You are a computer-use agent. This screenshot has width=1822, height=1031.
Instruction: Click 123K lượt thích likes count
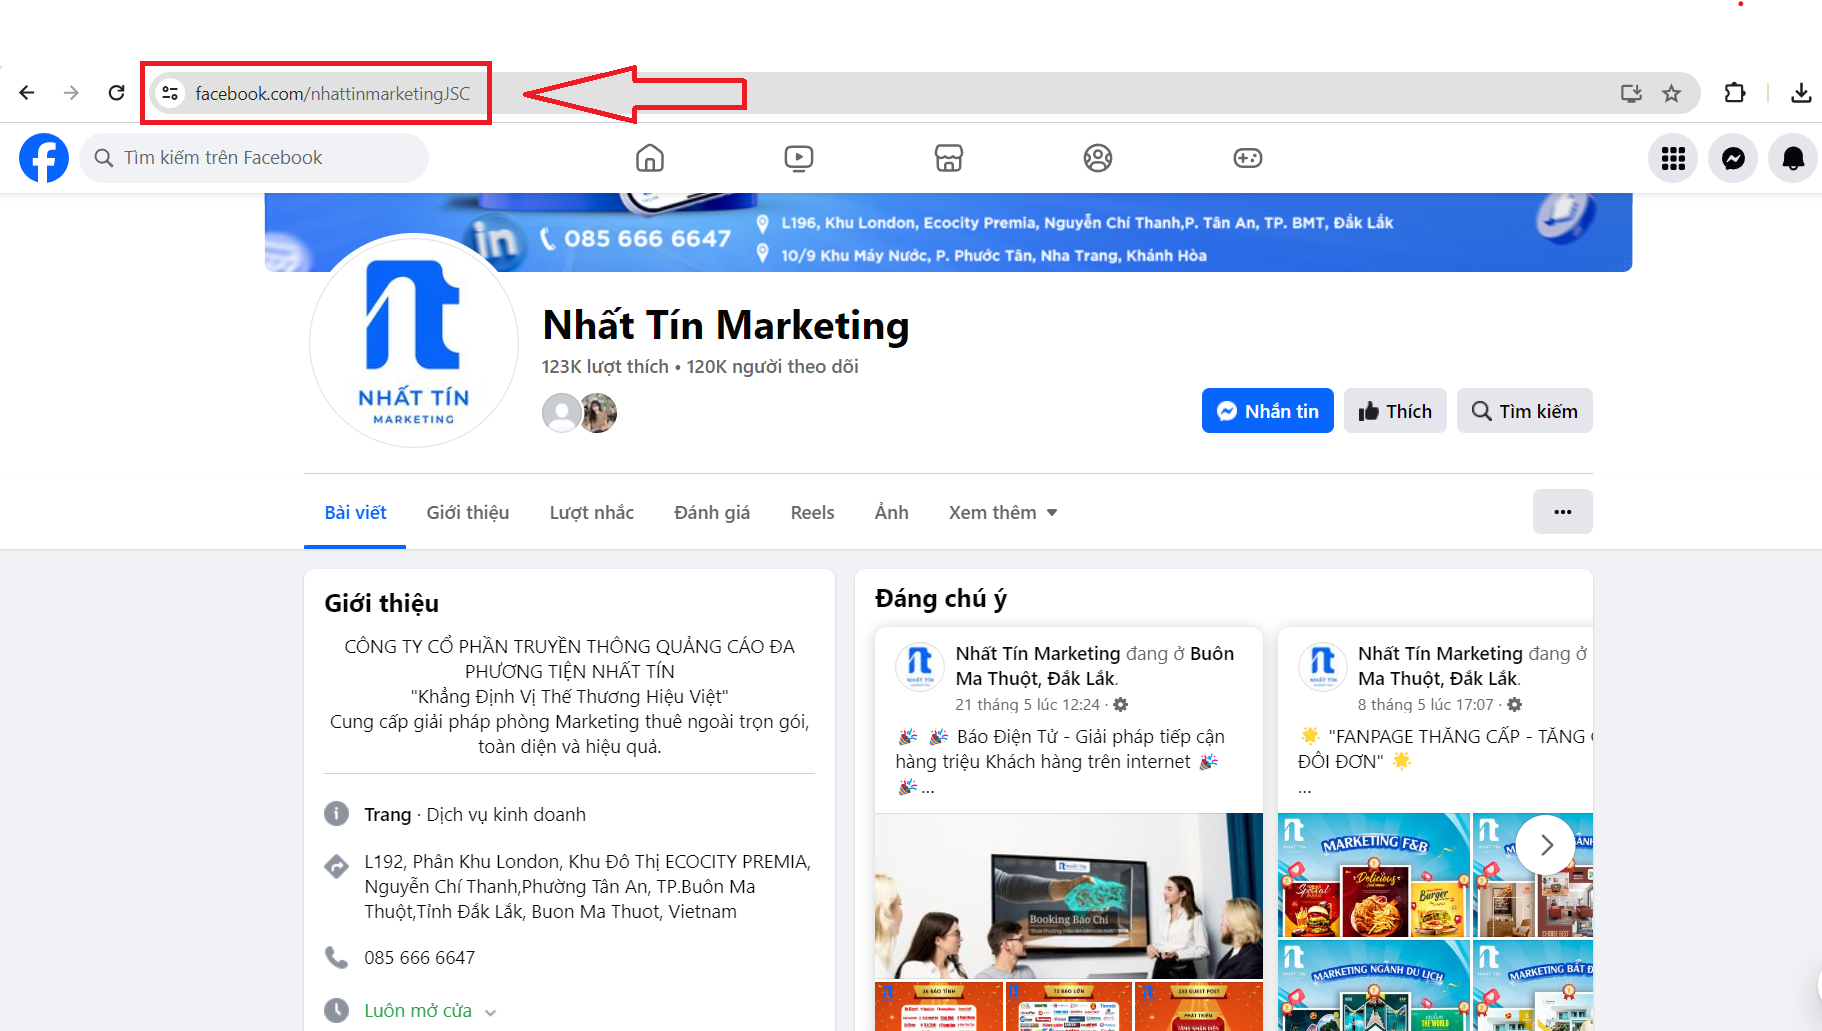coord(605,367)
